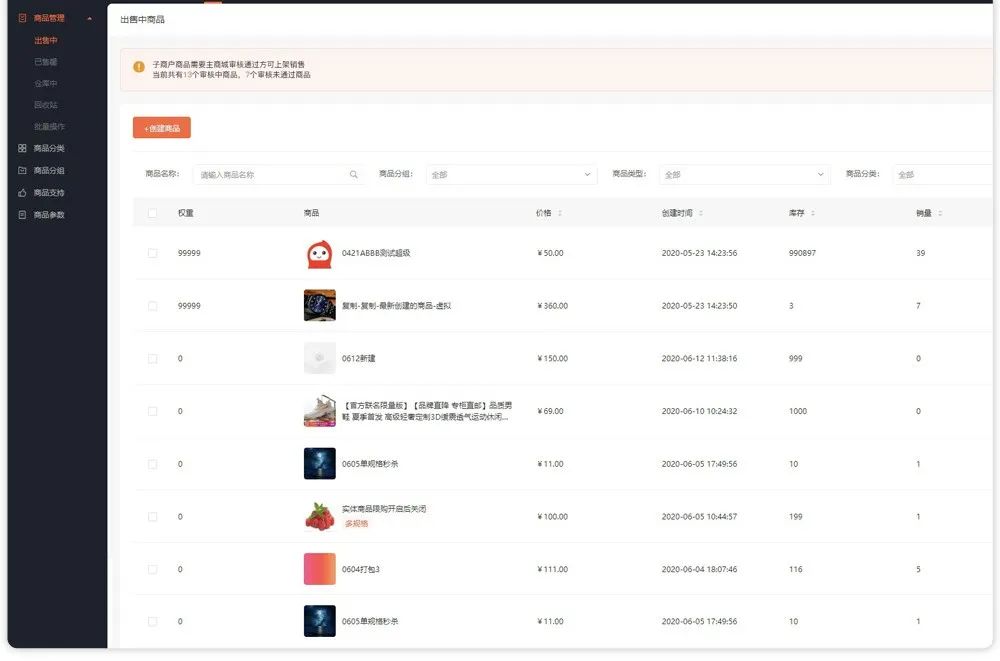Select checkbox for 官方联名限量版 shoe row

point(152,412)
